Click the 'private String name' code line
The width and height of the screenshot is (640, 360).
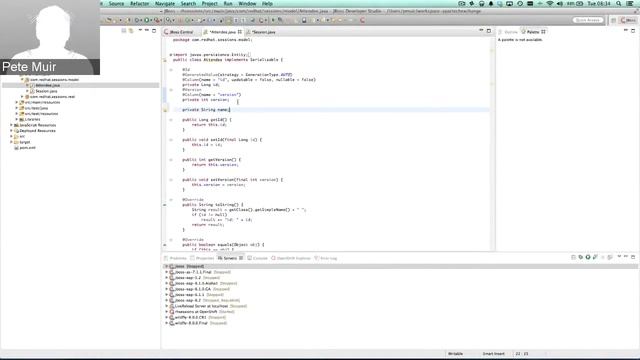click(206, 110)
